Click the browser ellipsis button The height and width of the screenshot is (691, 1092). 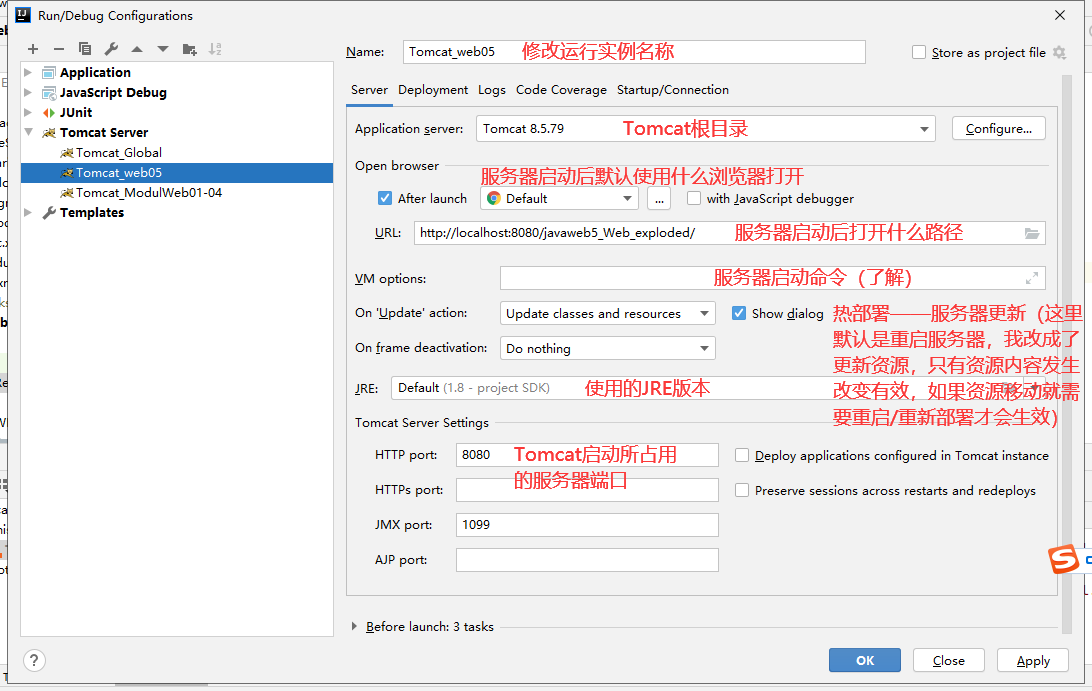pyautogui.click(x=659, y=199)
